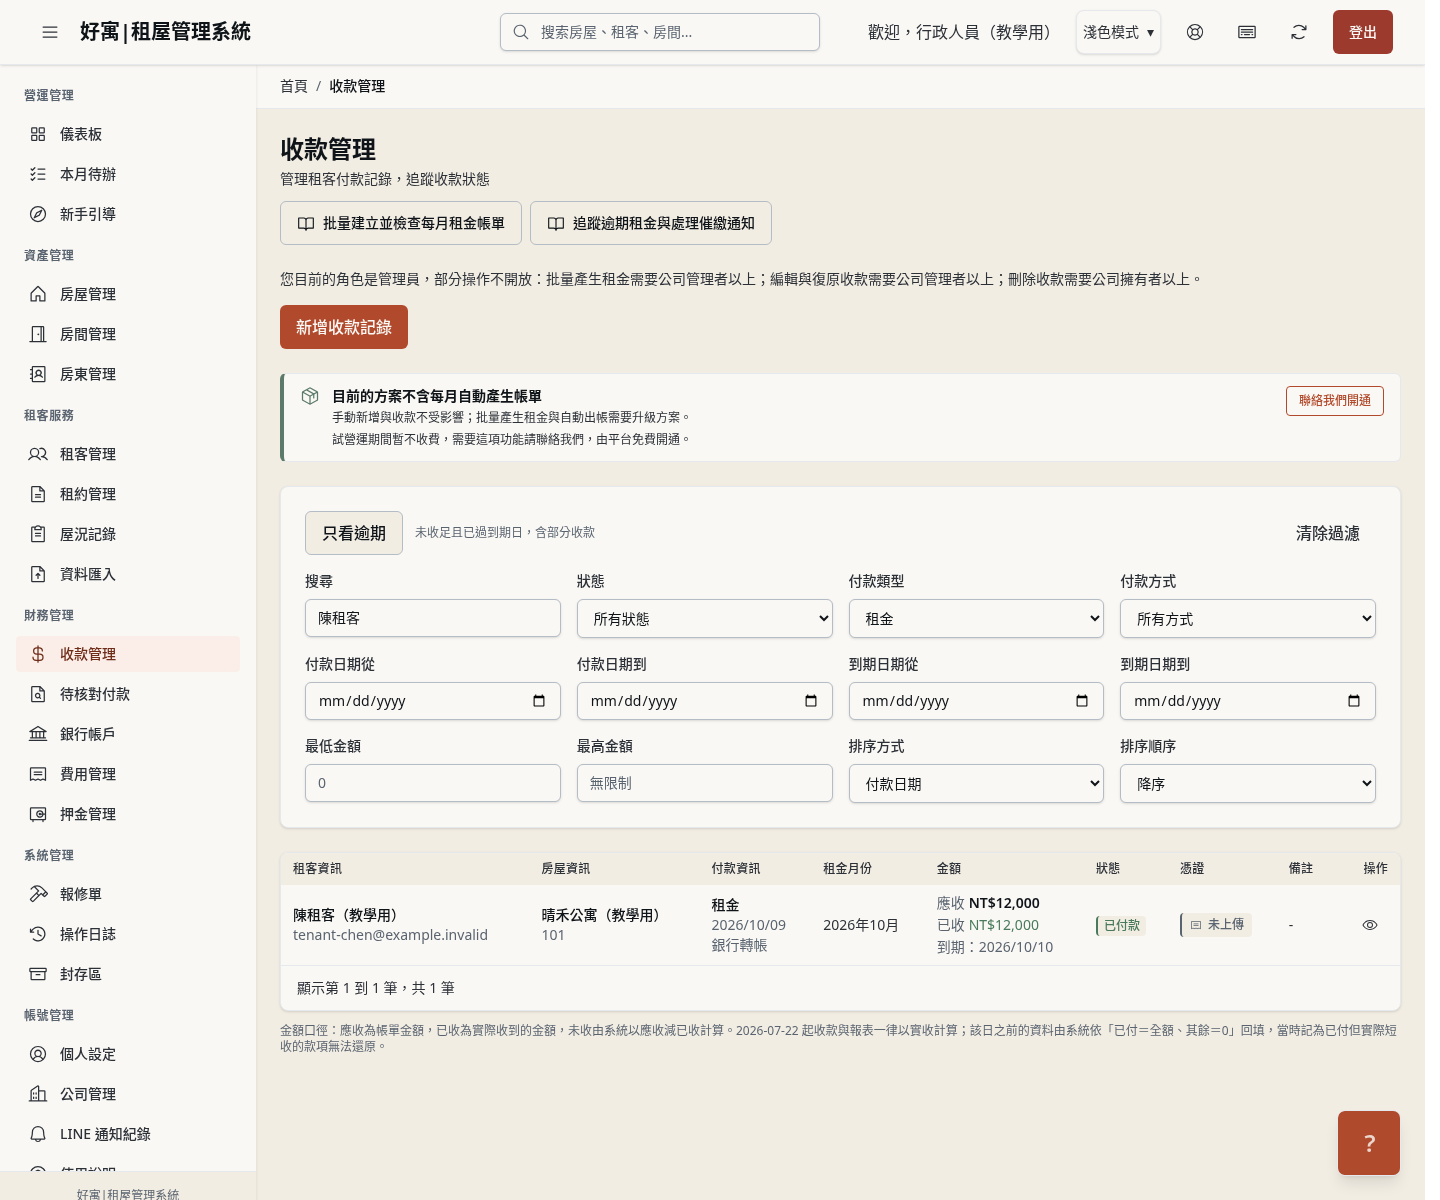Click the 首頁 breadcrumb link
This screenshot has width=1440, height=1200.
point(294,86)
